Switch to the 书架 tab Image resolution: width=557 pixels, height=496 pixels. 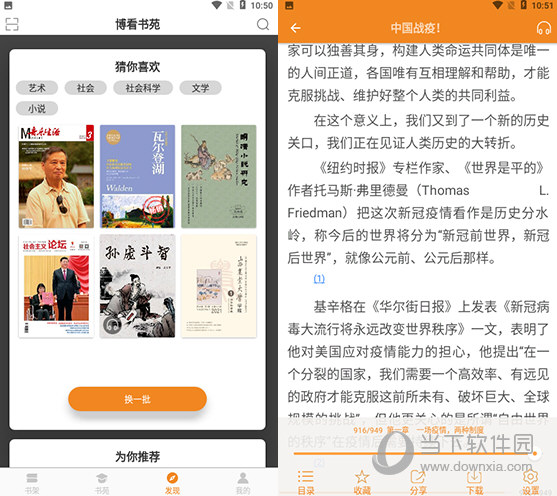[x=32, y=483]
